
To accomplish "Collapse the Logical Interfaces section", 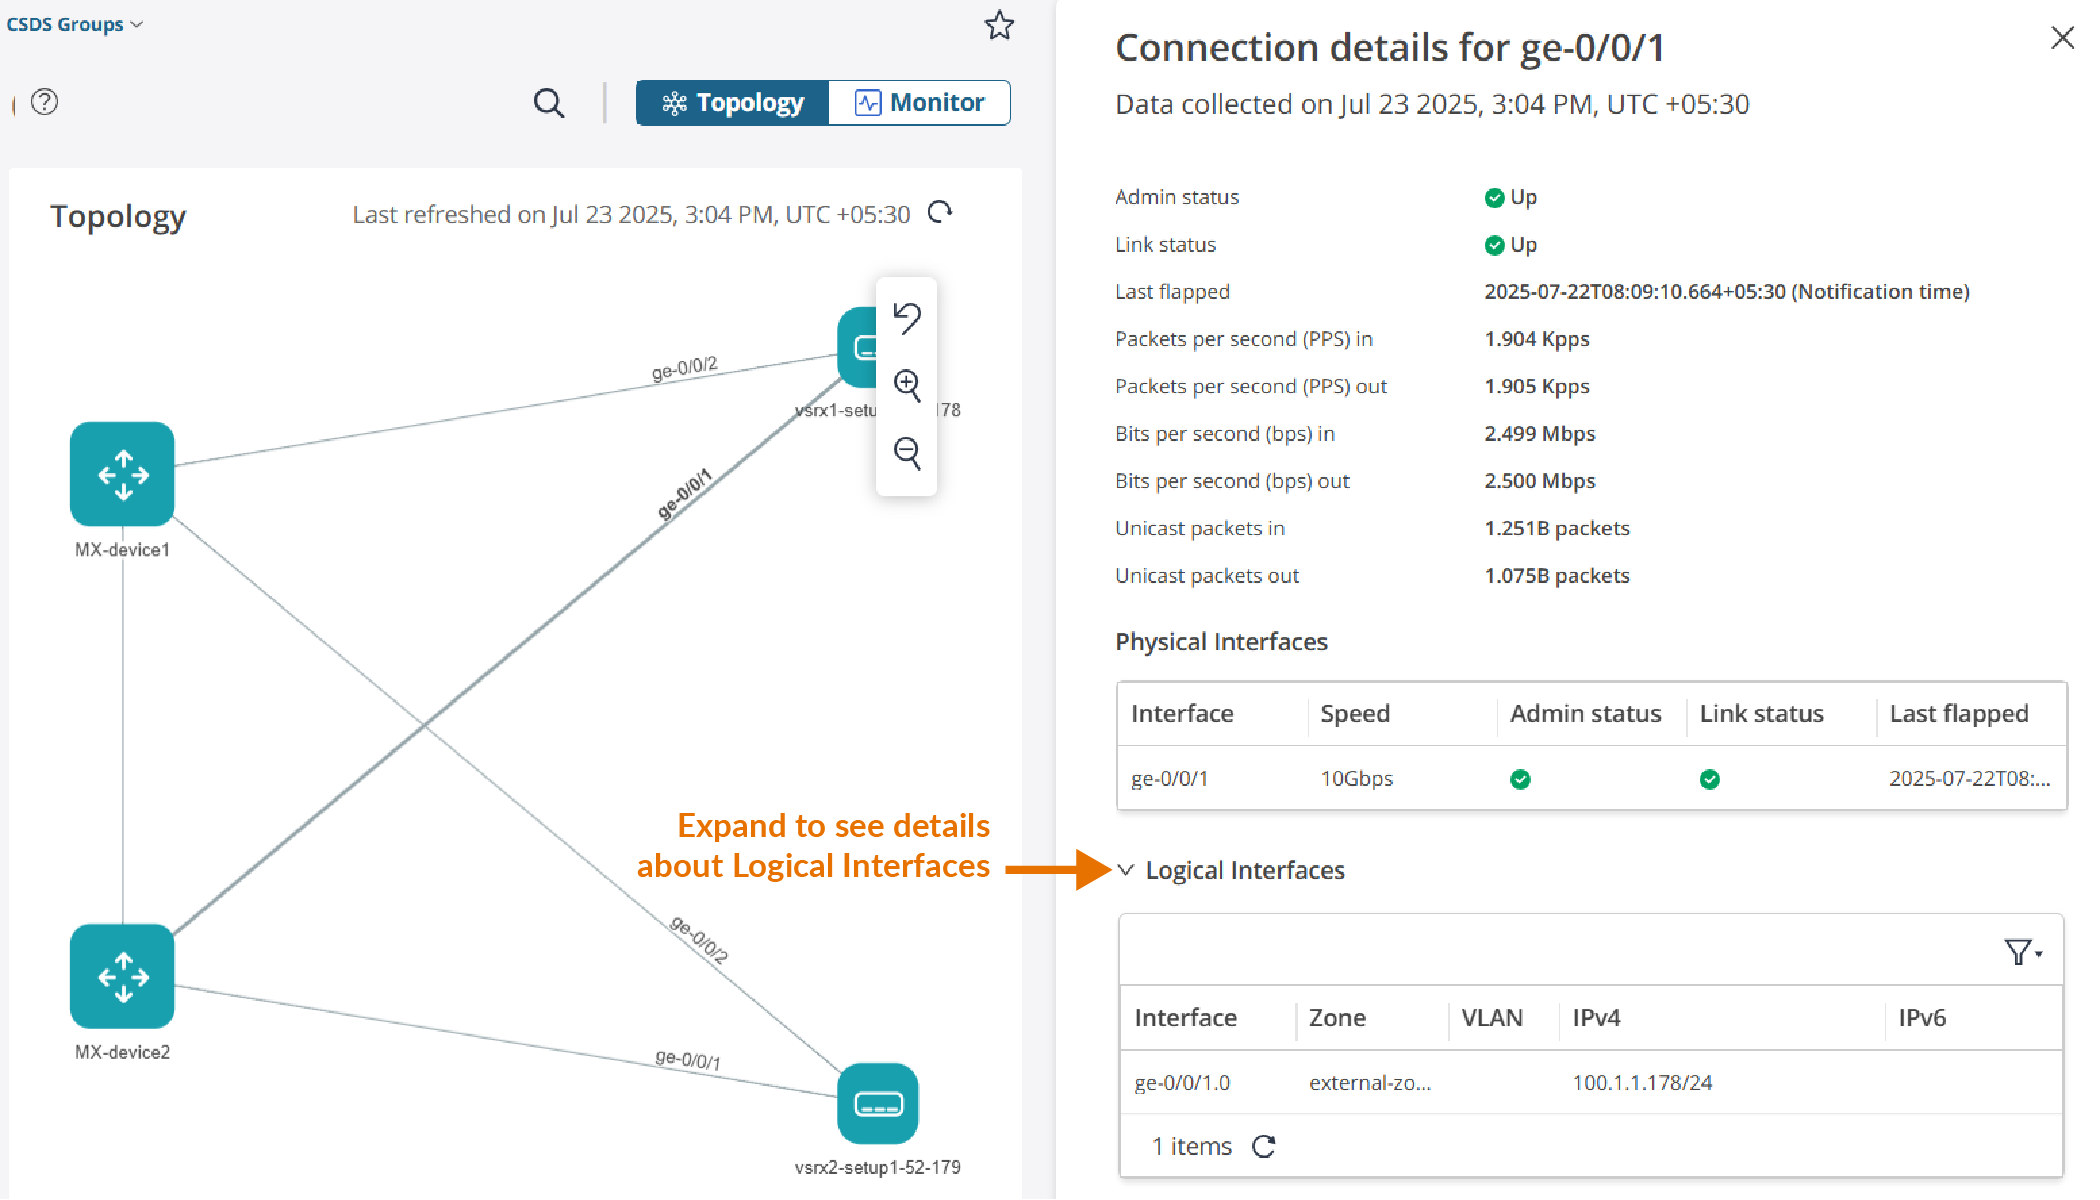I will click(x=1126, y=870).
